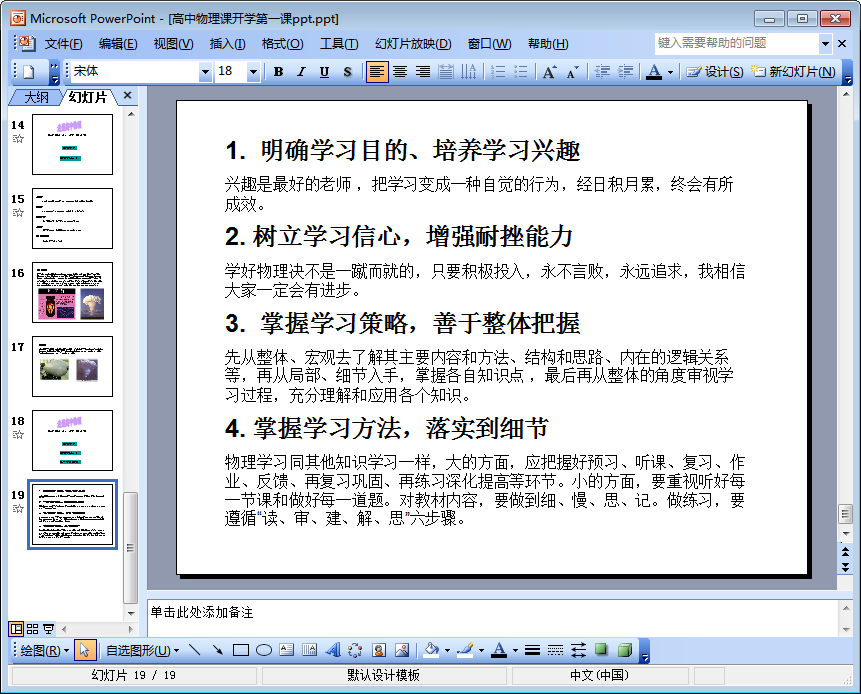Select the Rectangle shape tool
The height and width of the screenshot is (694, 861).
(x=241, y=651)
